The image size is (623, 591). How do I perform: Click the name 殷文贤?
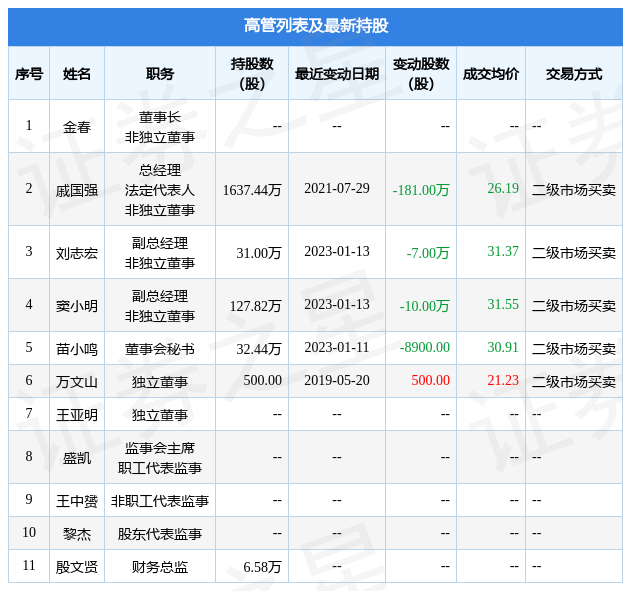[x=77, y=567]
